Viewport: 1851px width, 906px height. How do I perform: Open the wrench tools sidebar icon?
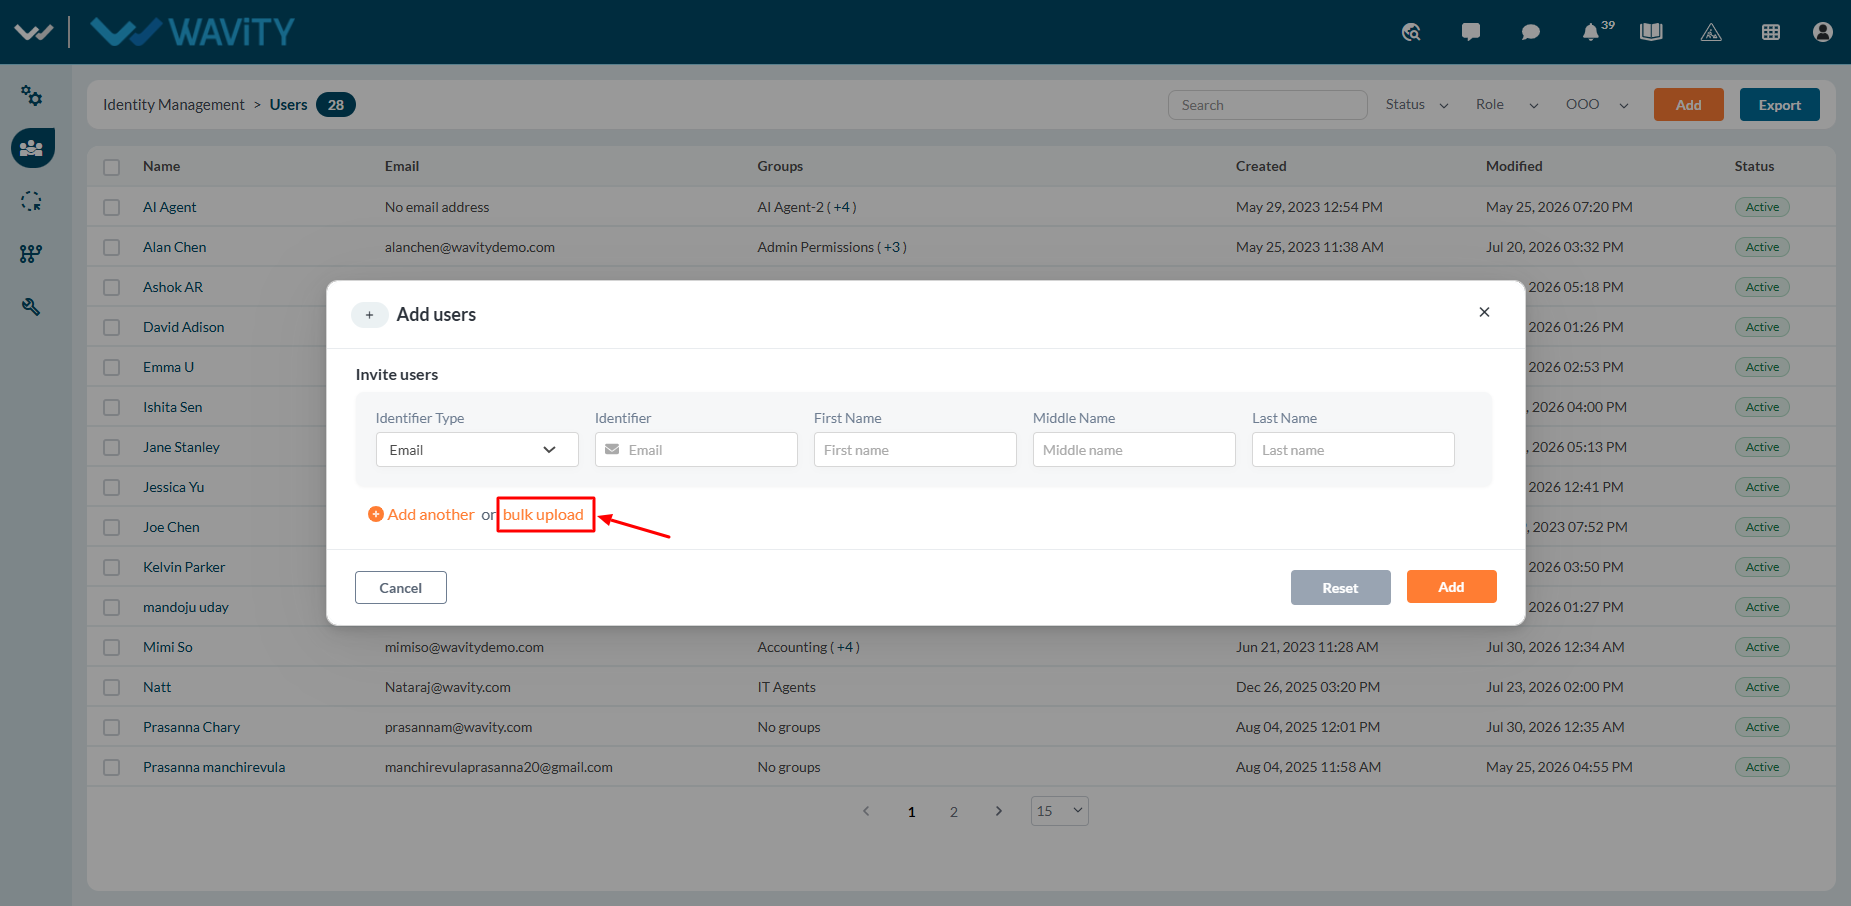tap(32, 307)
